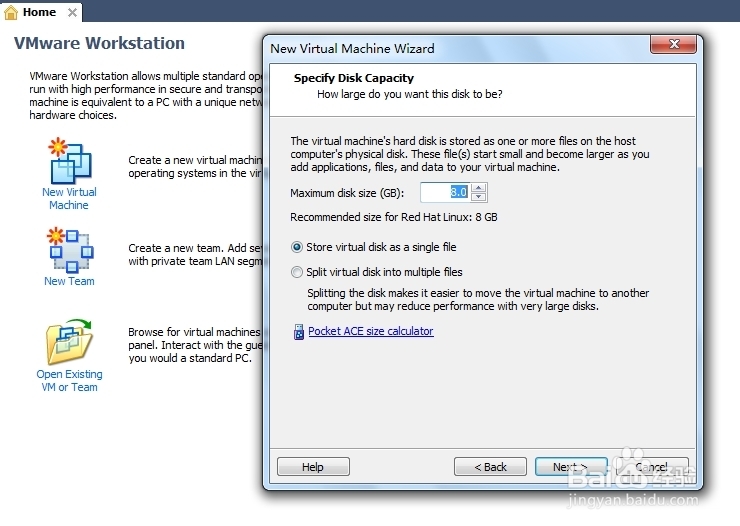740x526 pixels.
Task: Proceed with the Next > button
Action: (x=571, y=467)
